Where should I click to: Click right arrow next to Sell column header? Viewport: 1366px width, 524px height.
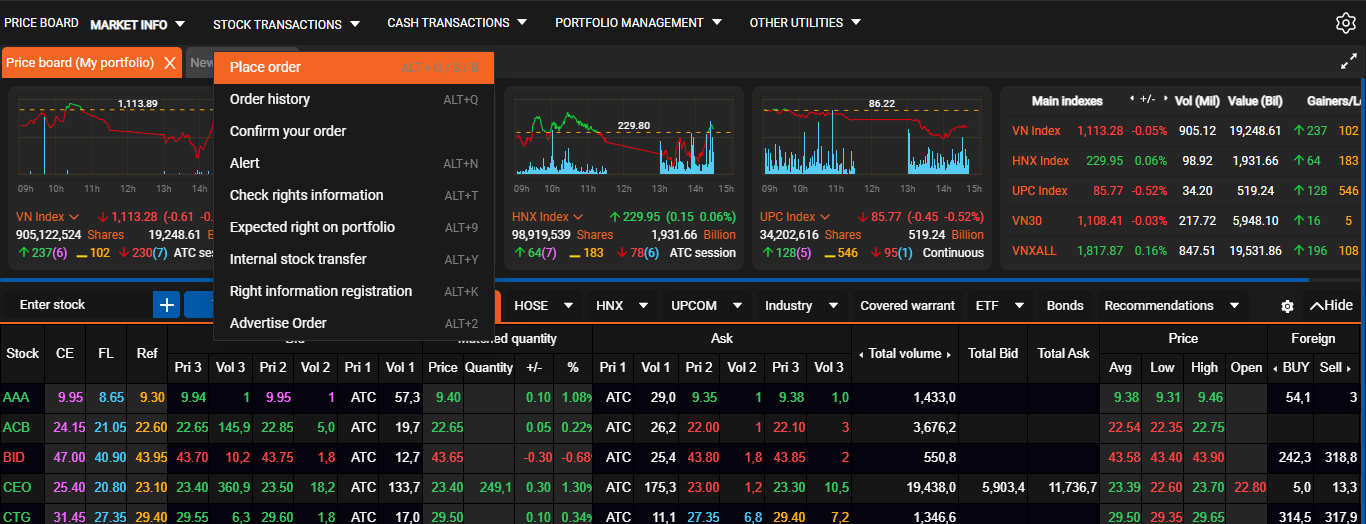tap(1351, 368)
